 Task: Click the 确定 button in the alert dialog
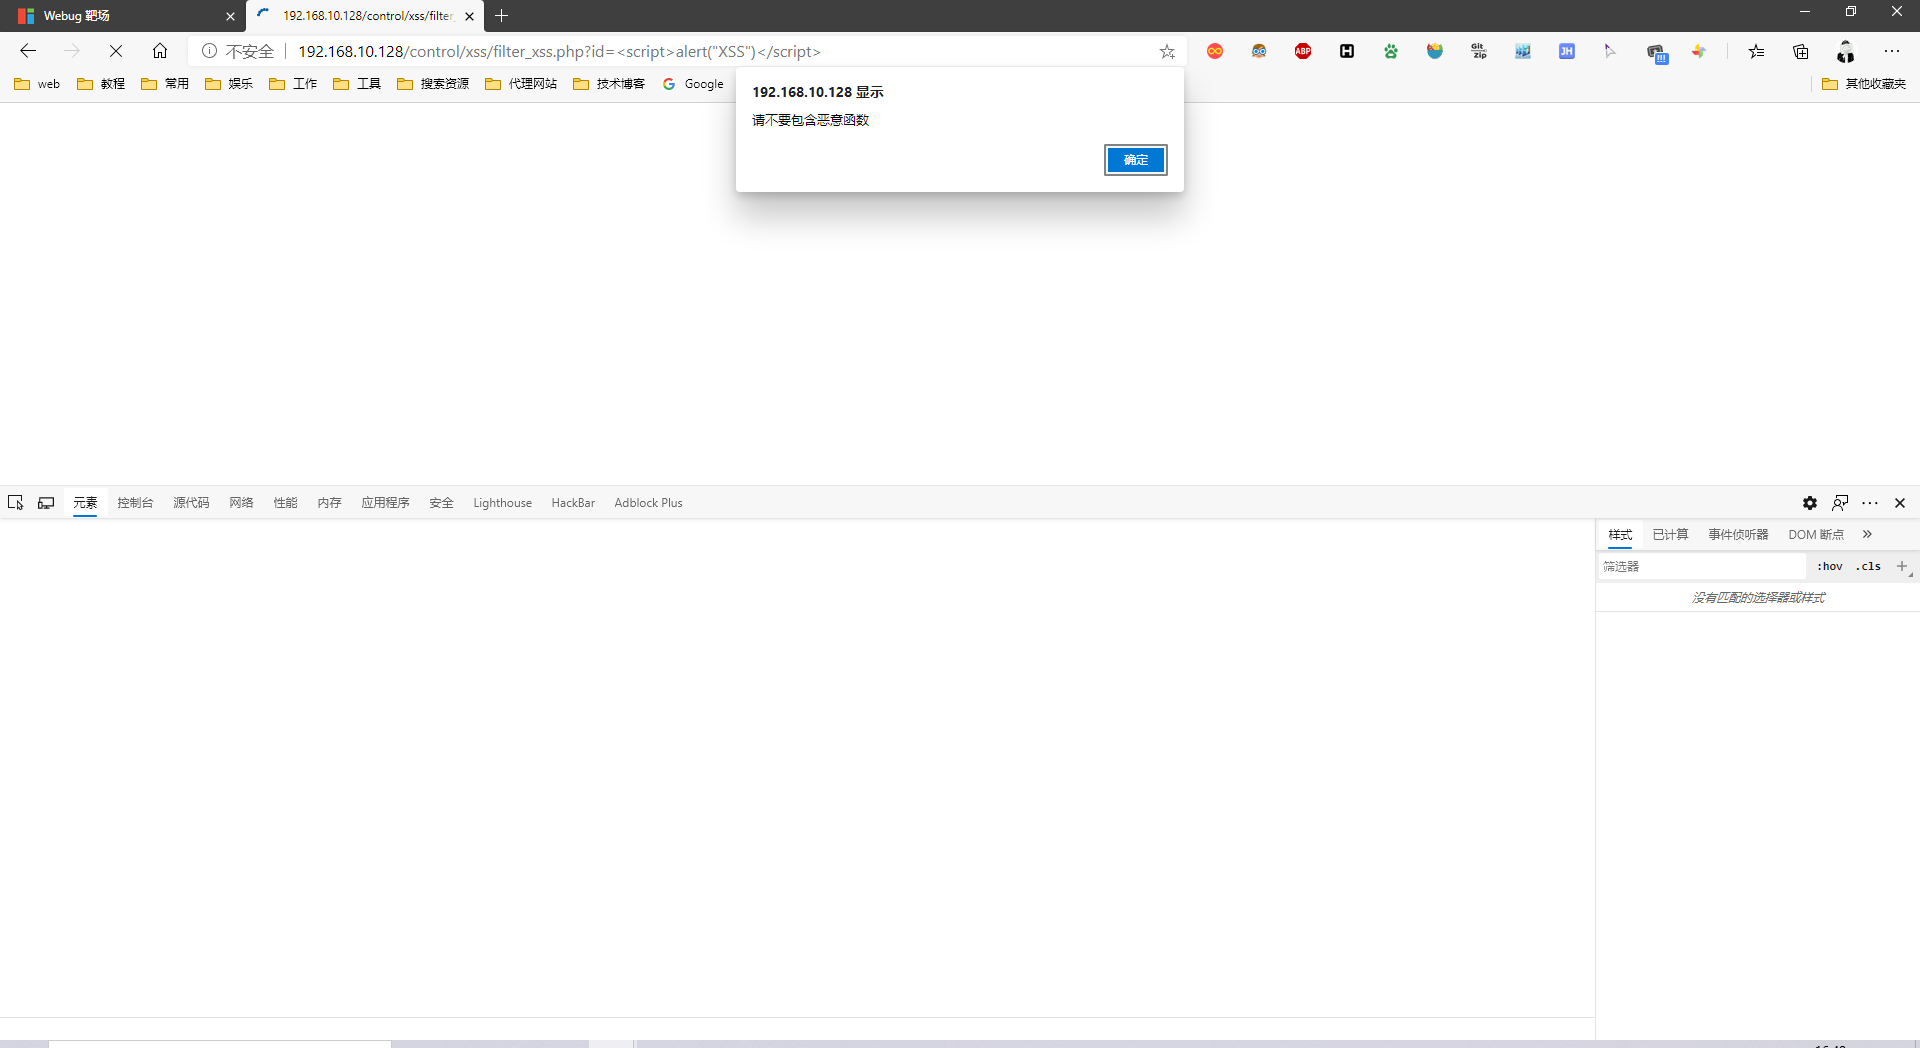(x=1135, y=160)
